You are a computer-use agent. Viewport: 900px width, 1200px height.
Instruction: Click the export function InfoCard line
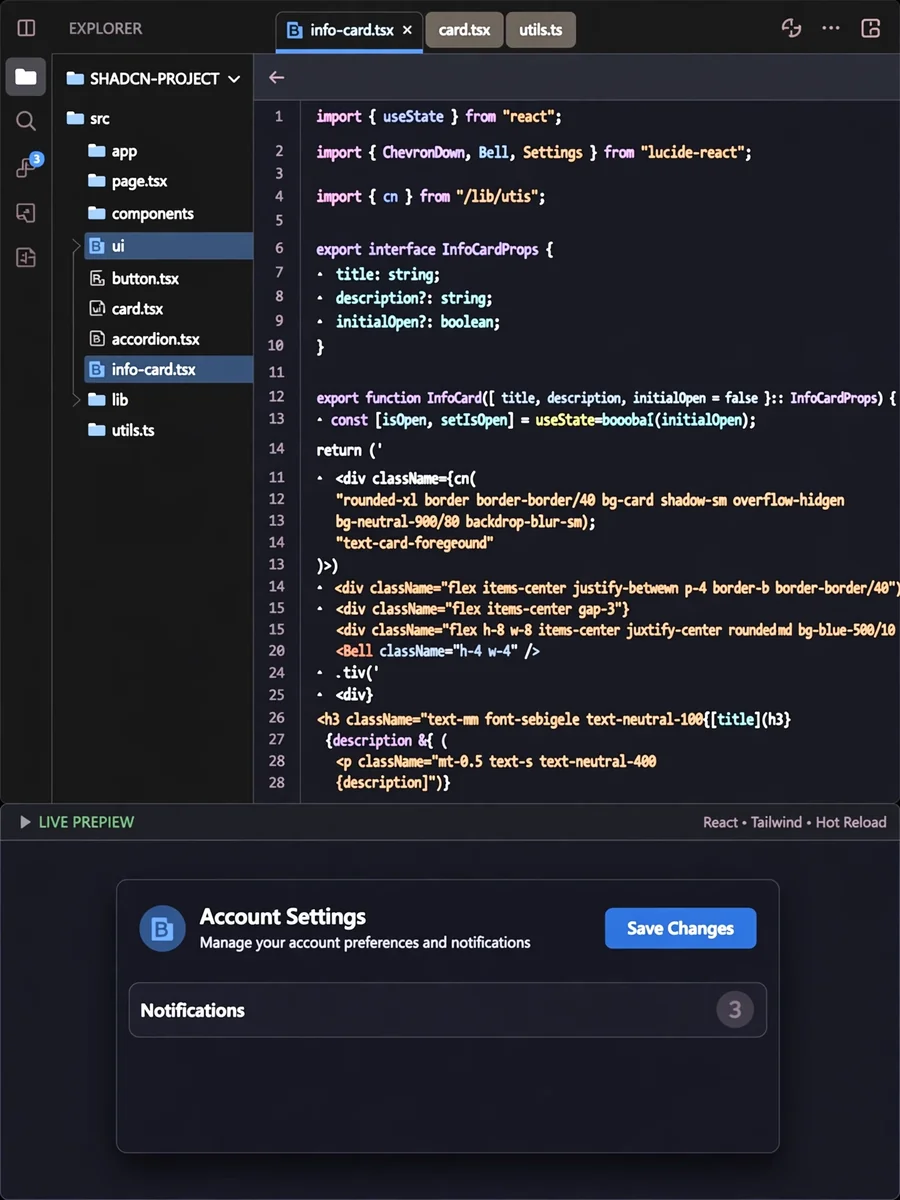coord(606,398)
